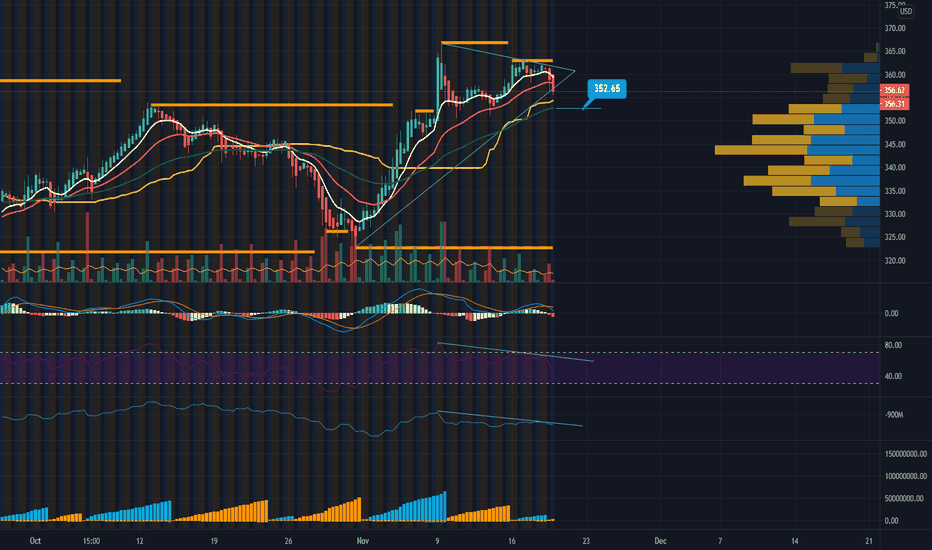Screen dimensions: 932x550
Task: Click the Nov label on time axis
Action: [363, 541]
